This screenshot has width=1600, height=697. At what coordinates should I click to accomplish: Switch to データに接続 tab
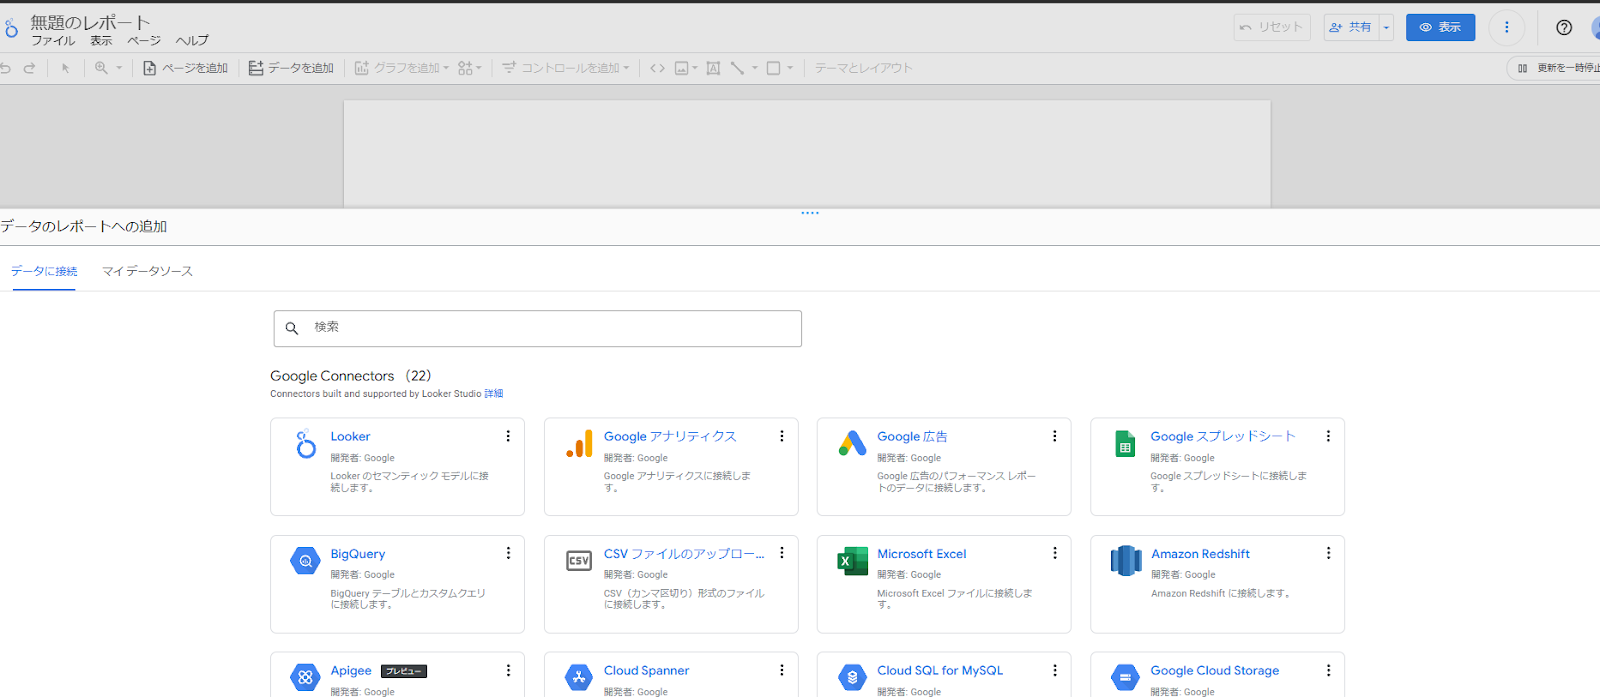click(44, 271)
